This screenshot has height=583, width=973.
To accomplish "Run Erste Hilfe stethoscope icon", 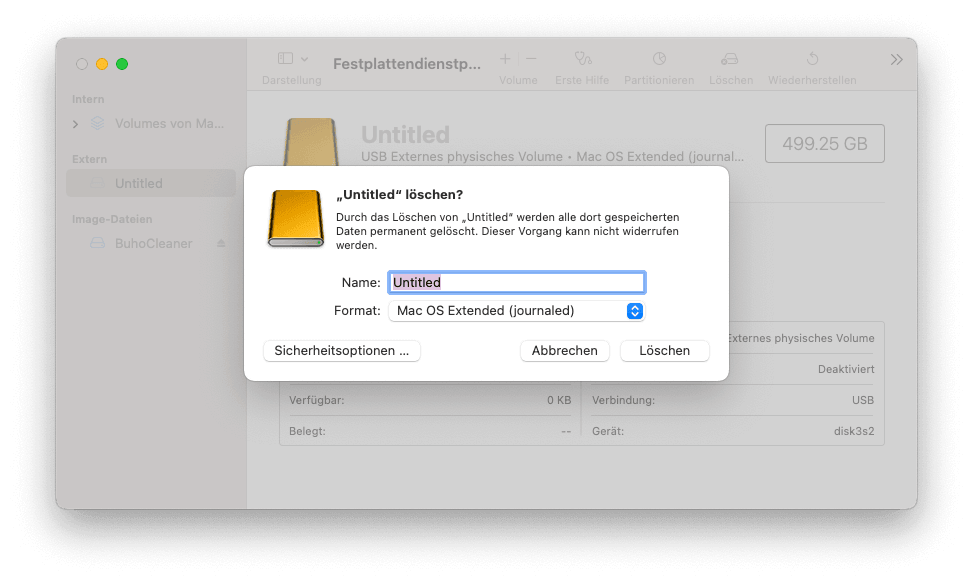I will (583, 58).
